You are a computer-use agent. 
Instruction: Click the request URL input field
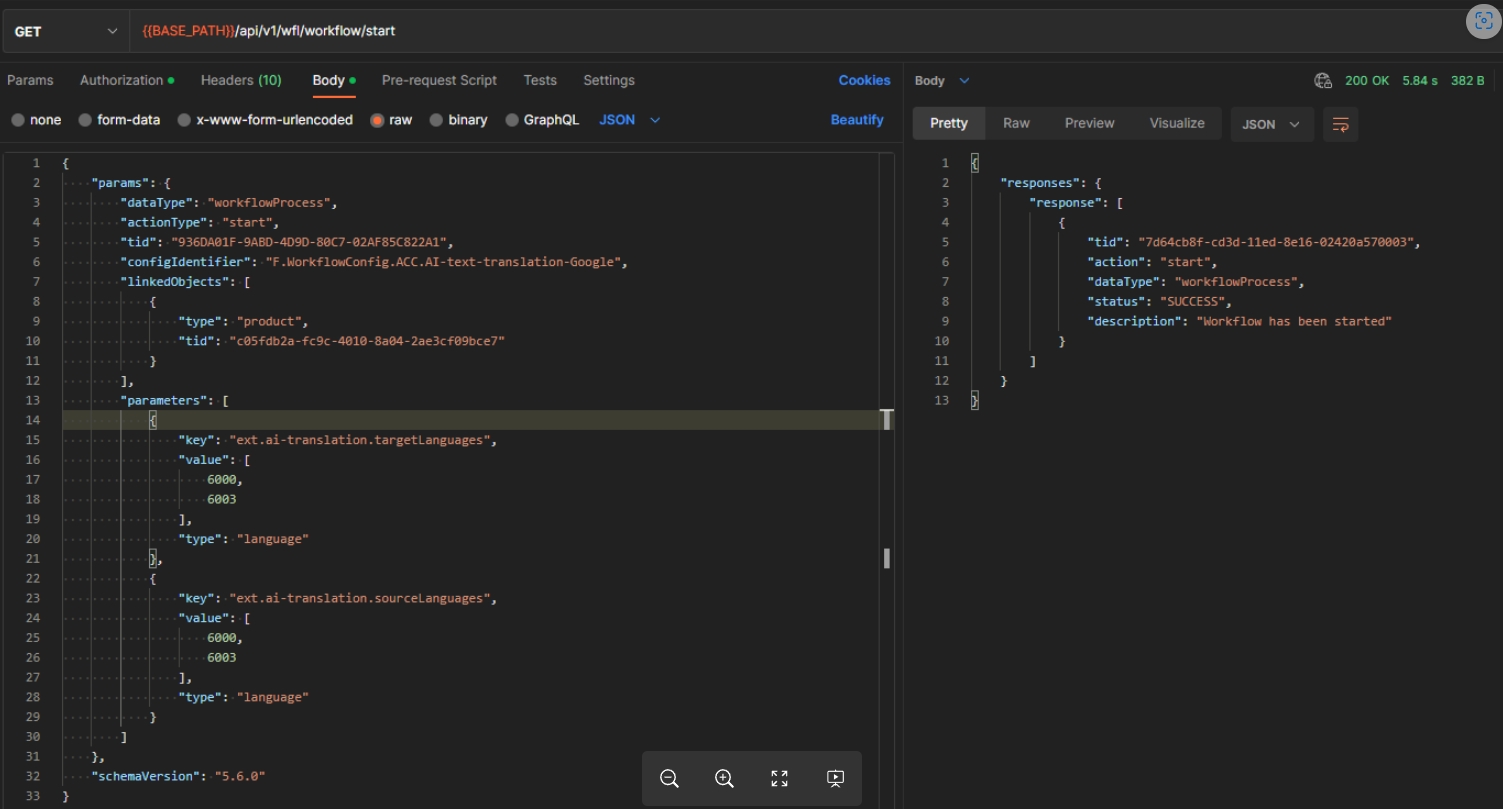tap(800, 31)
